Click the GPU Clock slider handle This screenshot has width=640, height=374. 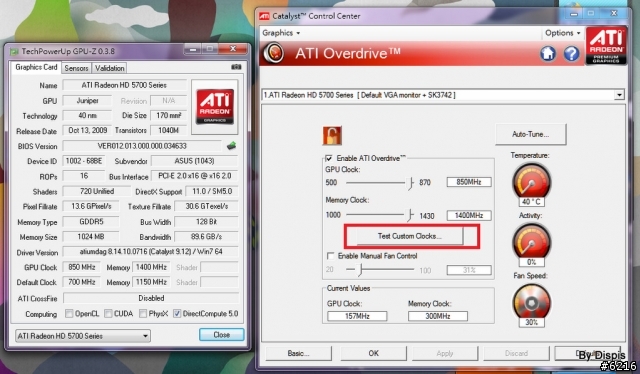(410, 183)
